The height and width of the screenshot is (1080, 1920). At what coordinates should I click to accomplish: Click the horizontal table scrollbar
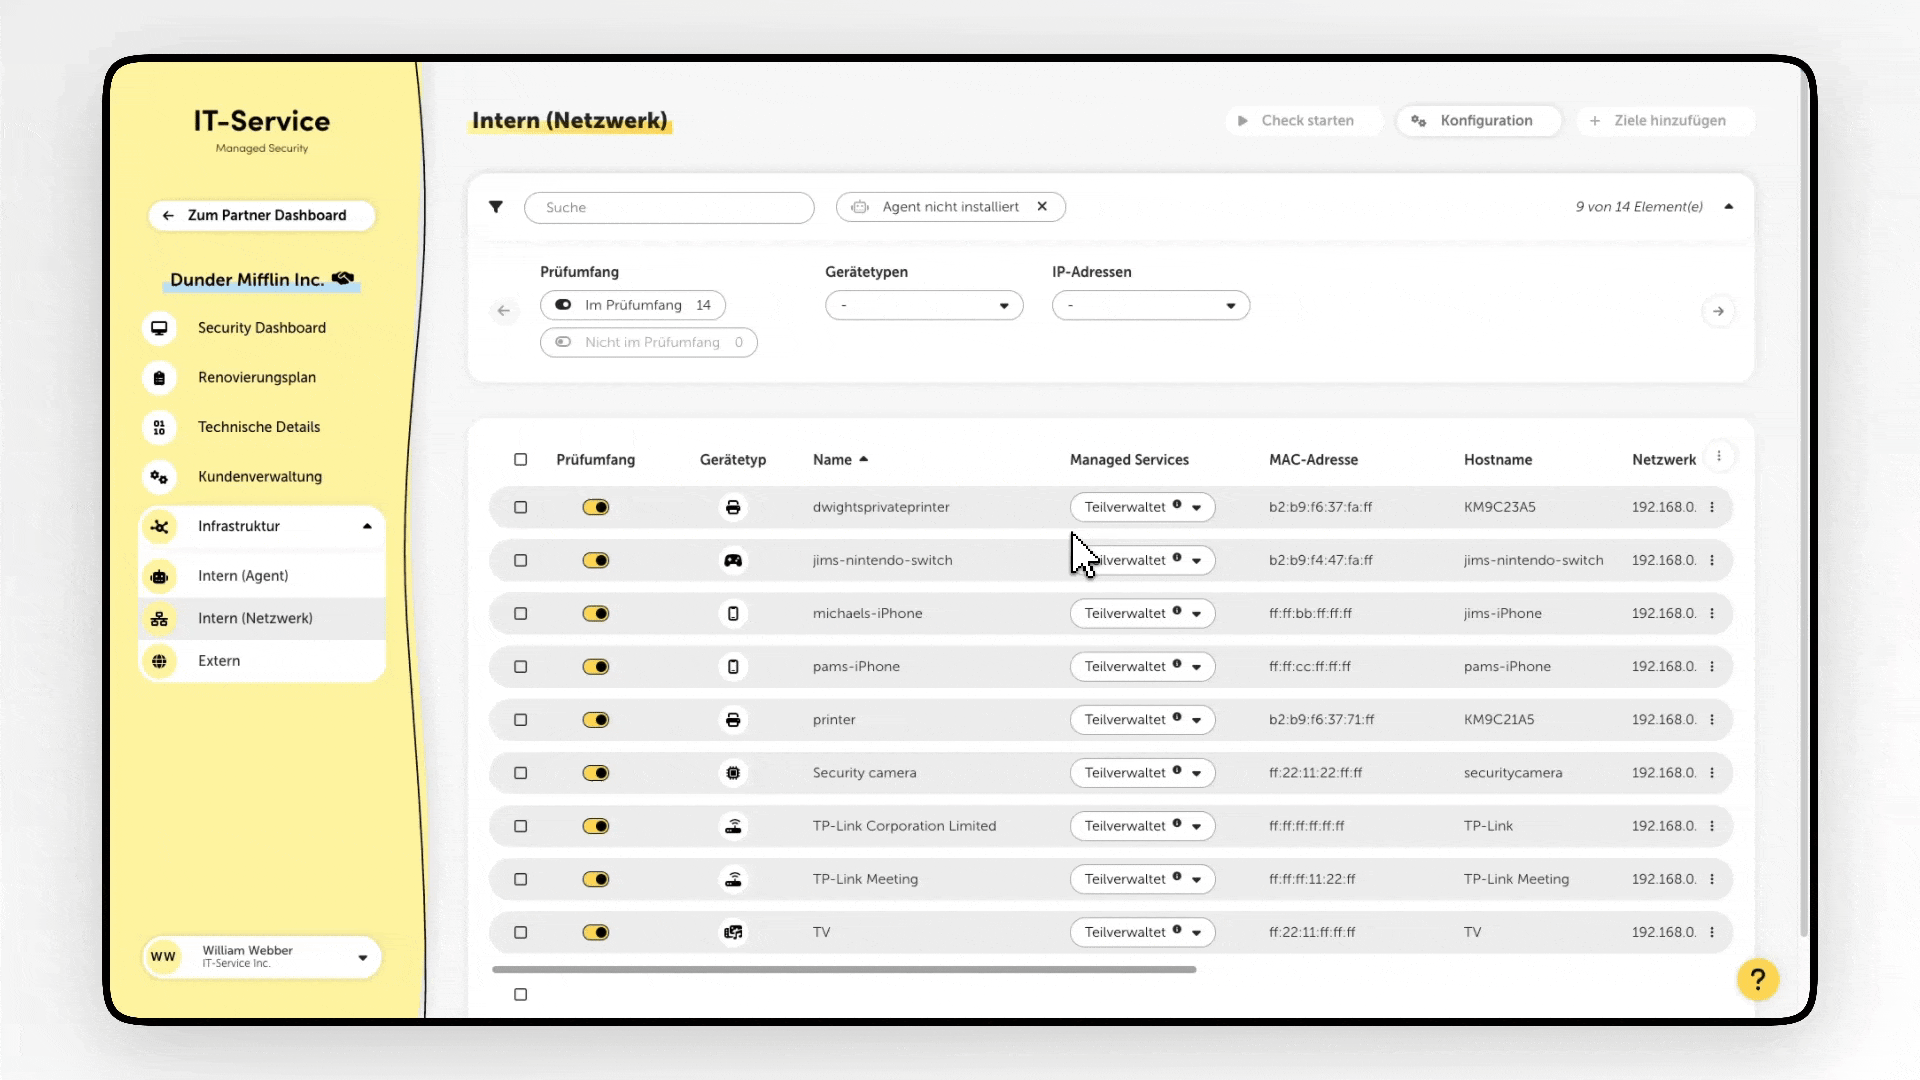(x=843, y=969)
